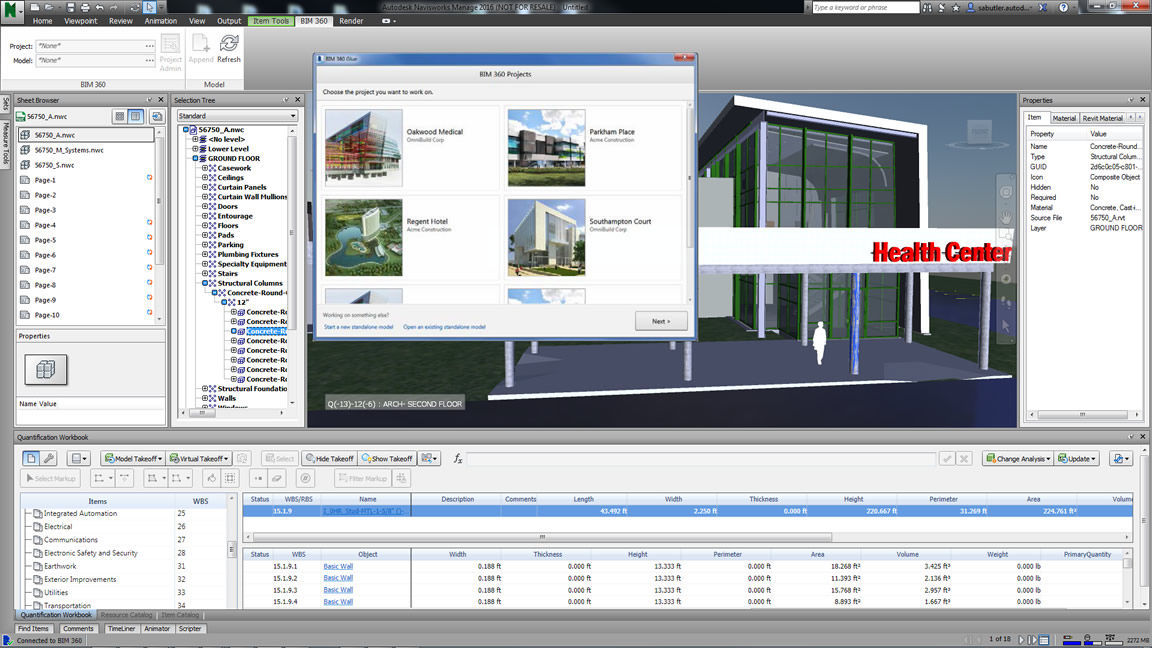Select the wrench icon in the workbook toolbar
The height and width of the screenshot is (648, 1152).
pyautogui.click(x=49, y=458)
